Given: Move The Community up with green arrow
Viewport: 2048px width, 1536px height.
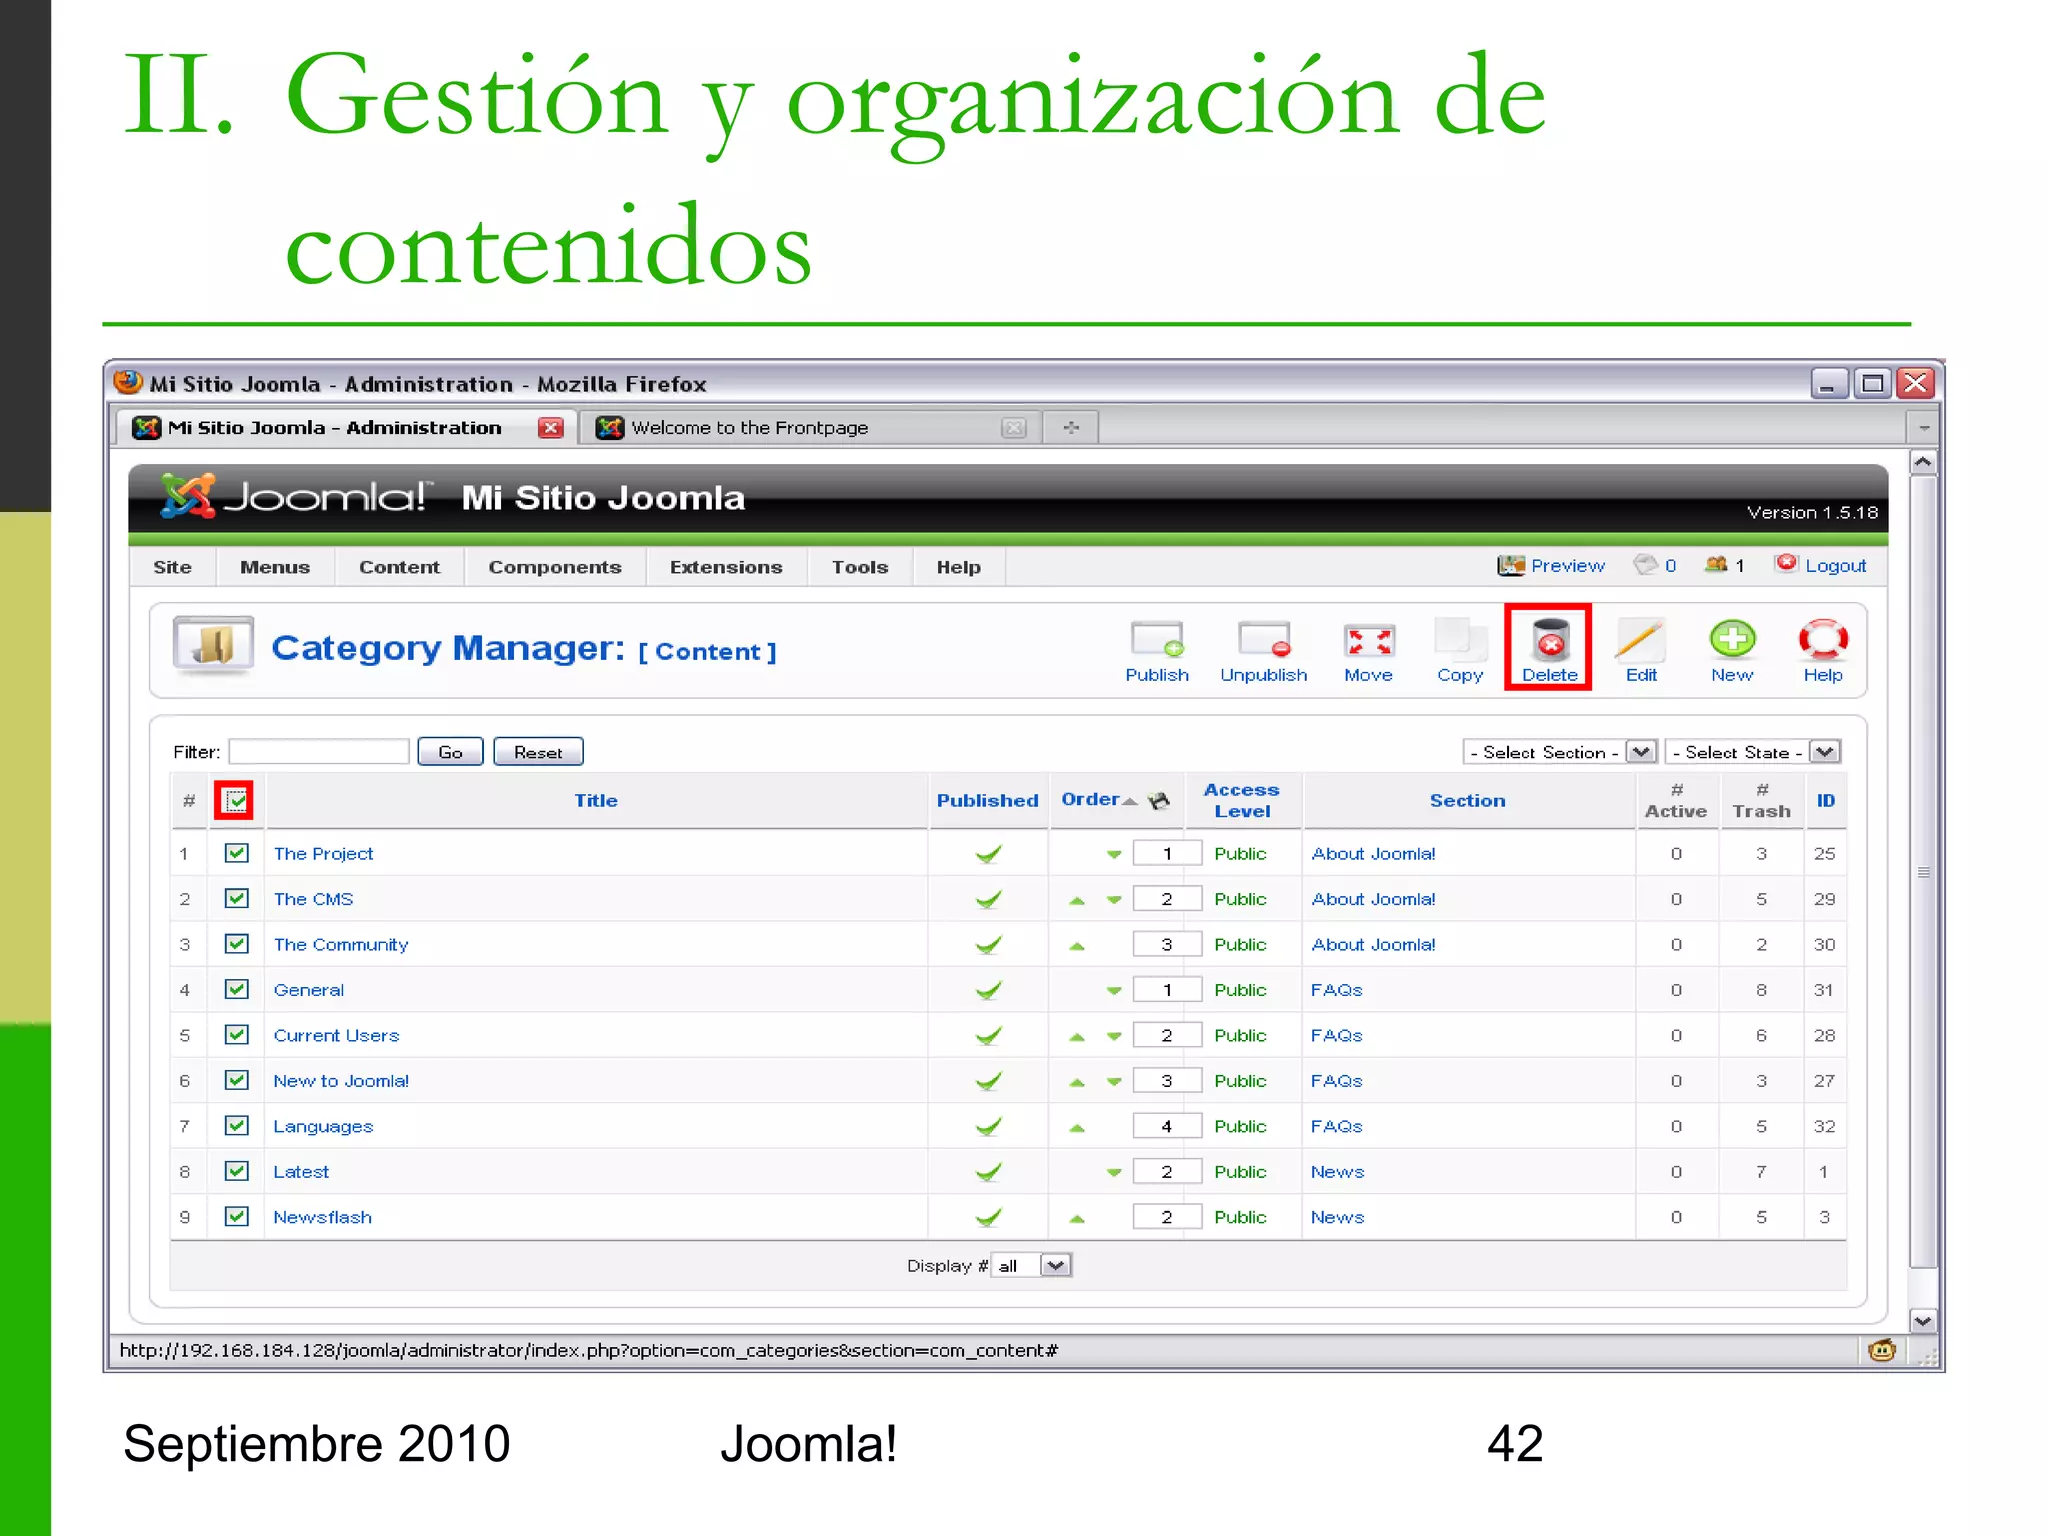Looking at the screenshot, I should 1076,945.
